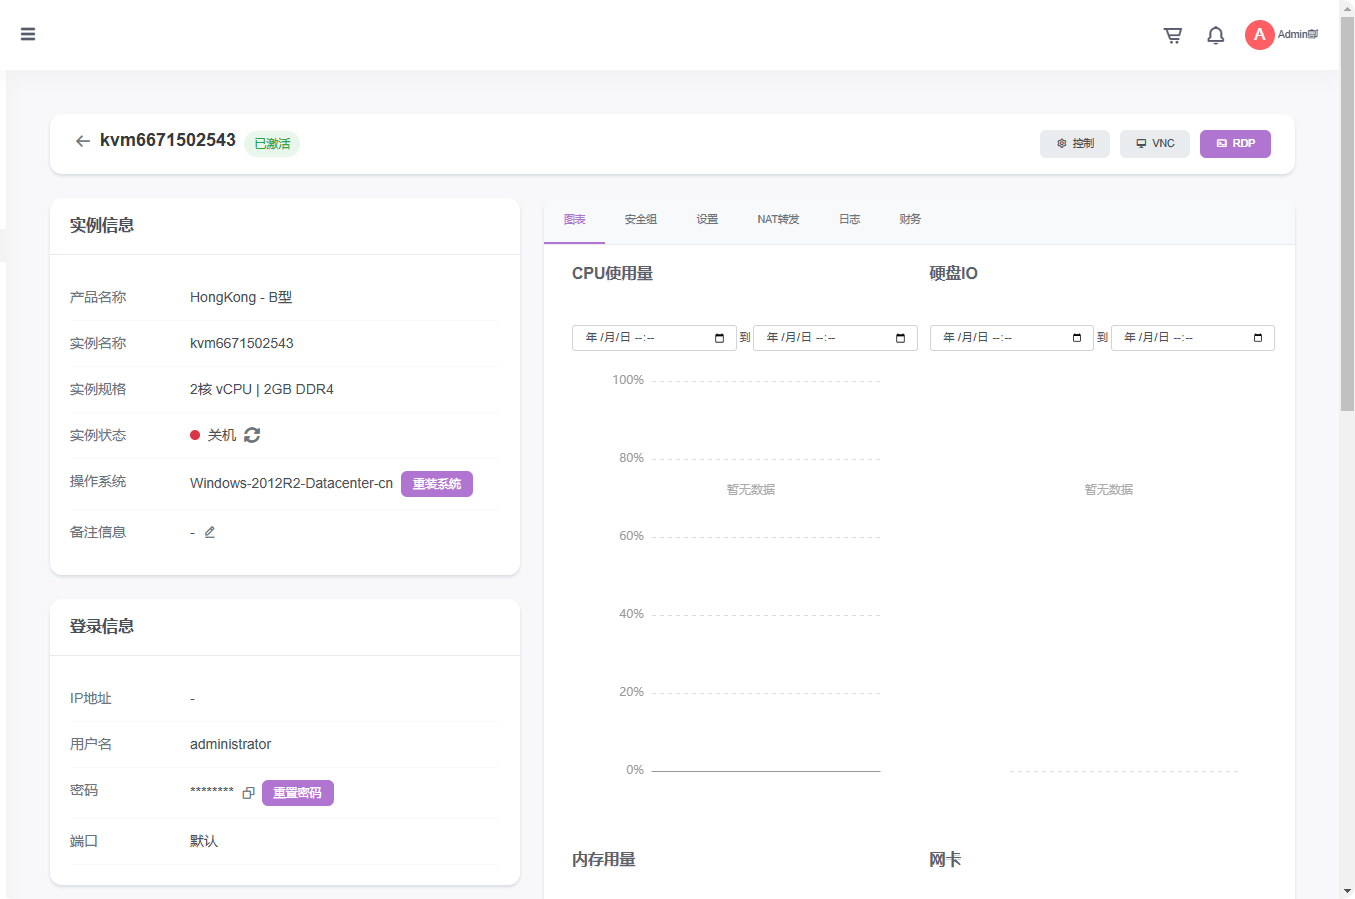This screenshot has height=899, width=1355.
Task: Edit the remark note pencil icon
Action: click(x=210, y=532)
